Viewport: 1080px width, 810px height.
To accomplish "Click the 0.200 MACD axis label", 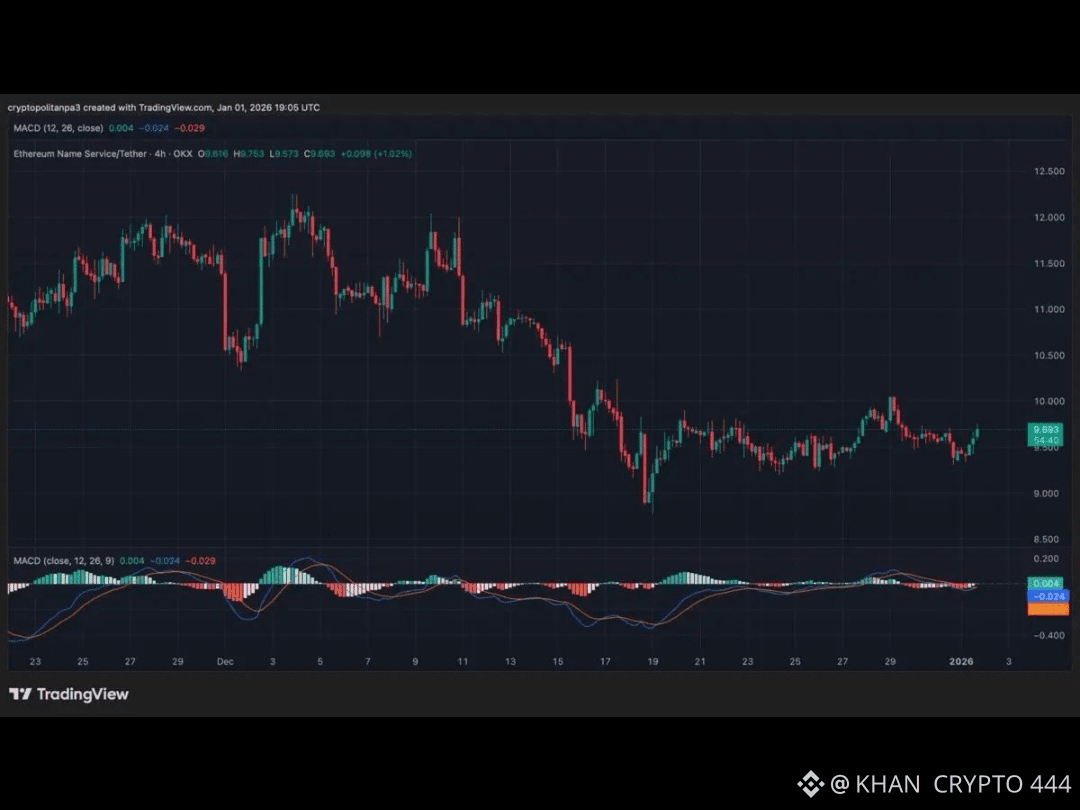I will [x=1046, y=559].
